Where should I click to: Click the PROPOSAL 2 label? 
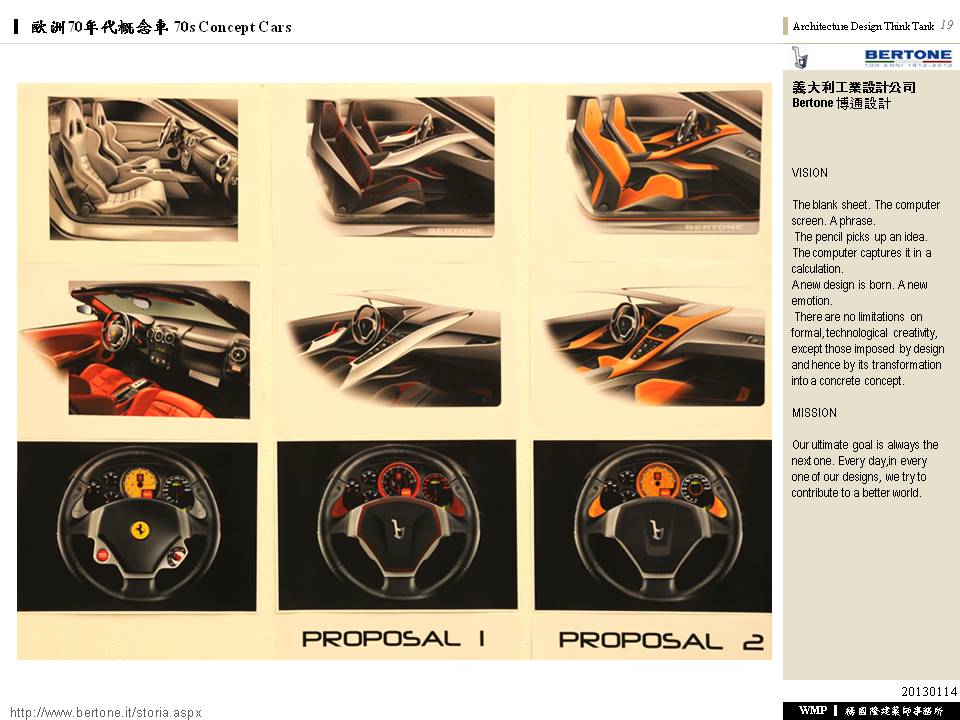[661, 641]
